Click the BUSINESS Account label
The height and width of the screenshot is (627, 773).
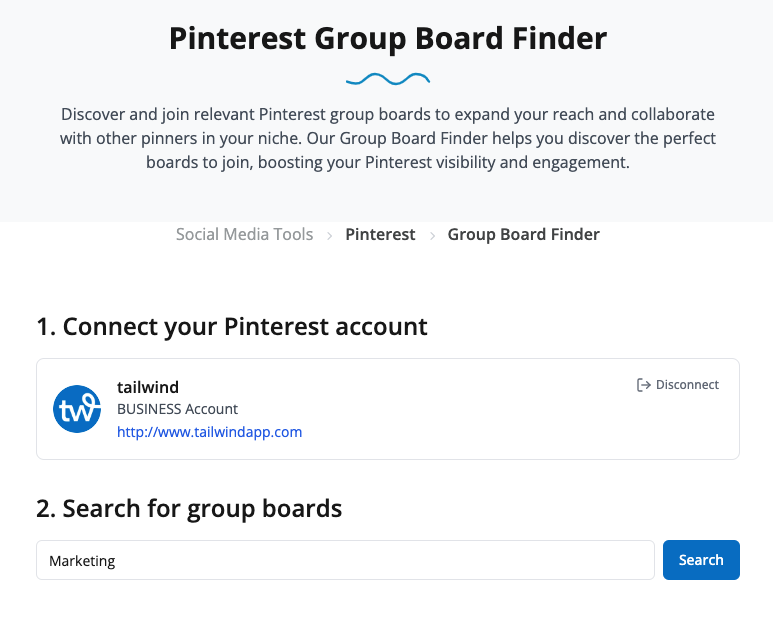(177, 409)
